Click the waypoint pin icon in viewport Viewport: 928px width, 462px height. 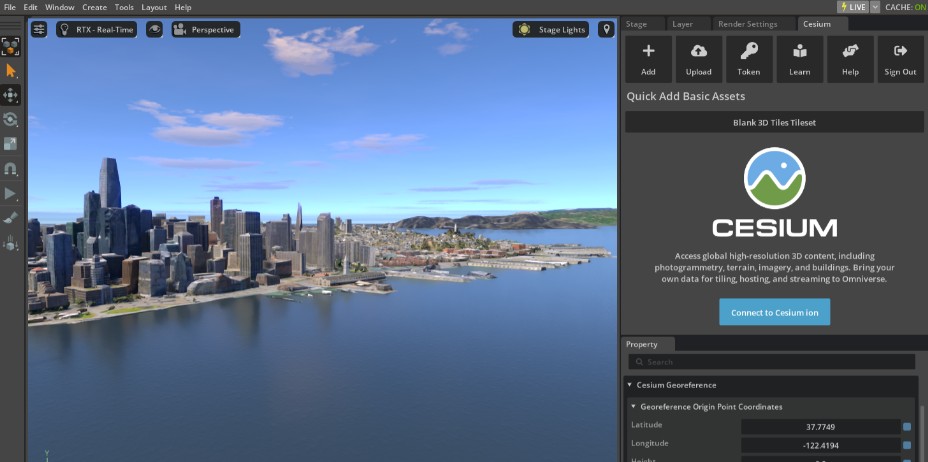point(606,30)
